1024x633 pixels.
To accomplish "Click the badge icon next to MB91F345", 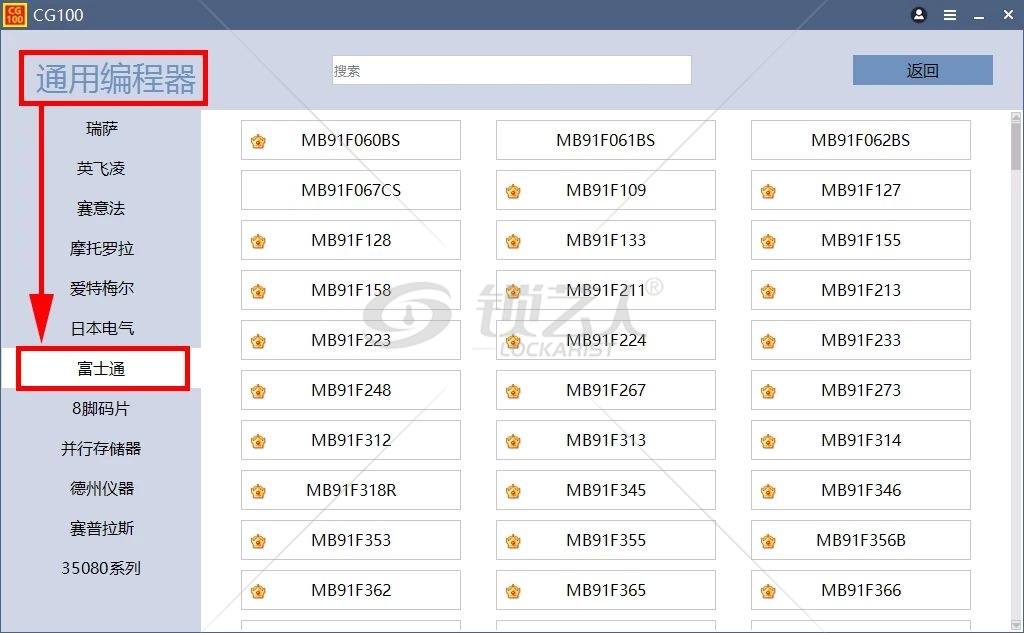I will (513, 491).
